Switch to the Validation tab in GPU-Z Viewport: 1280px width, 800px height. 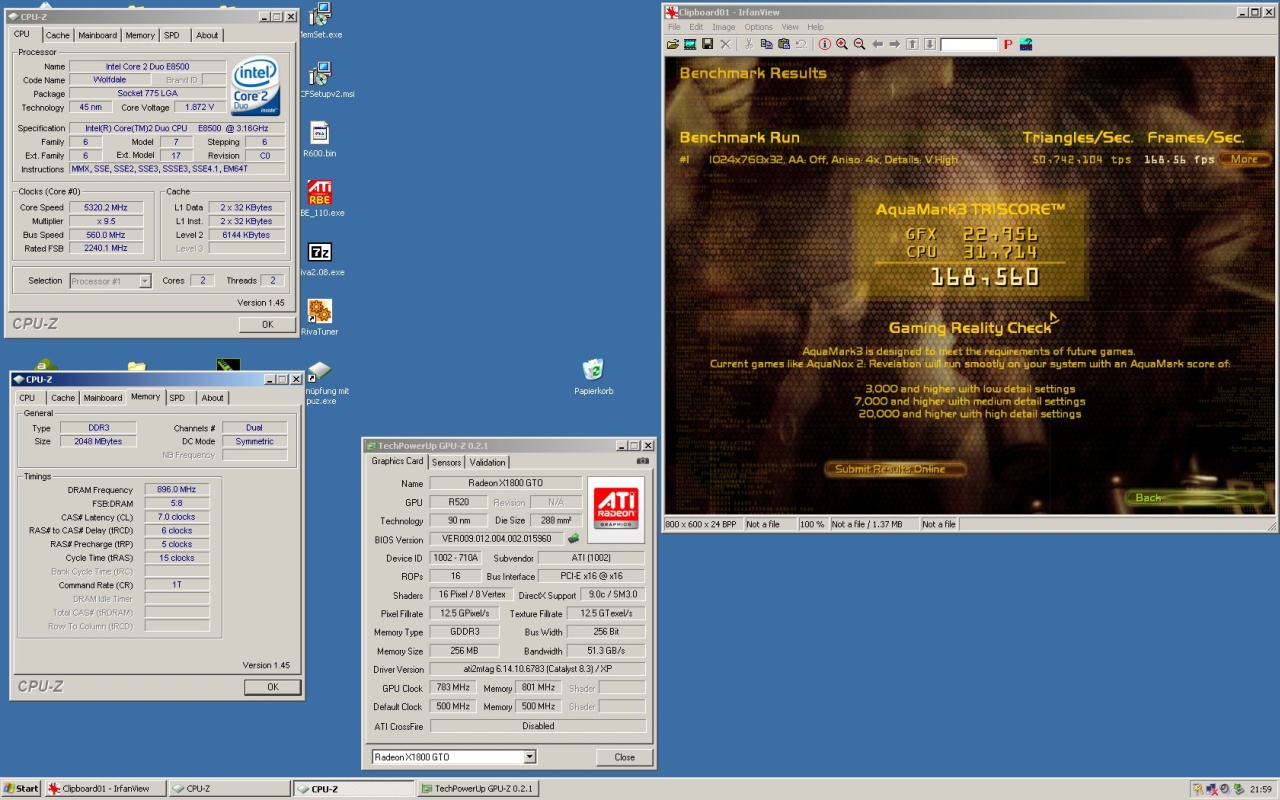487,462
